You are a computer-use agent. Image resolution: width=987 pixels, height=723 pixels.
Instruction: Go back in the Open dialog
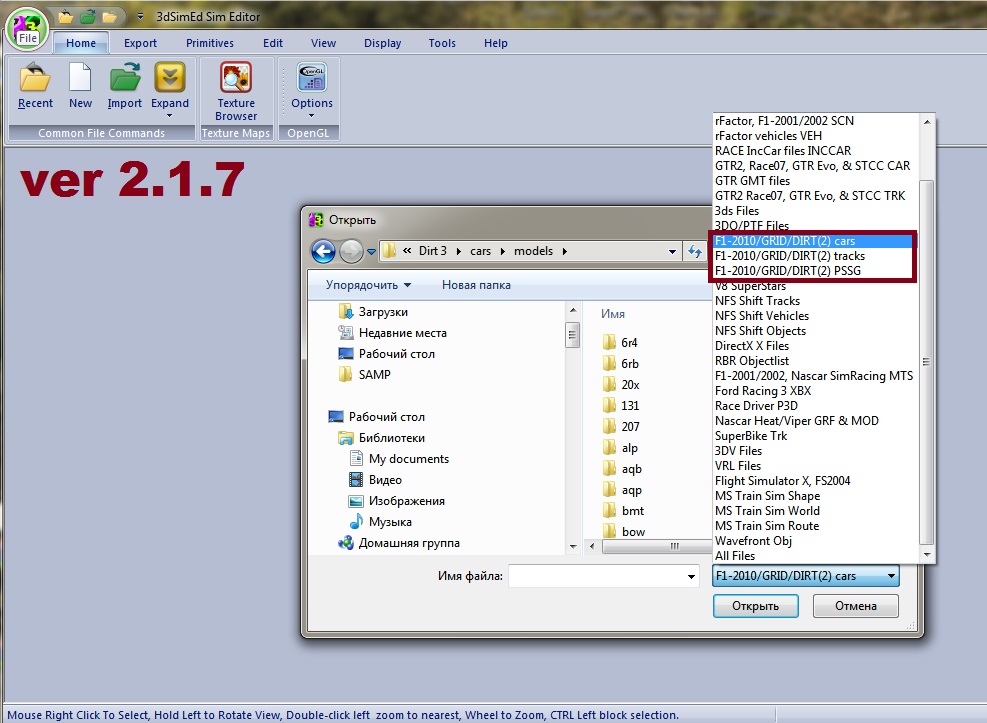[x=324, y=252]
